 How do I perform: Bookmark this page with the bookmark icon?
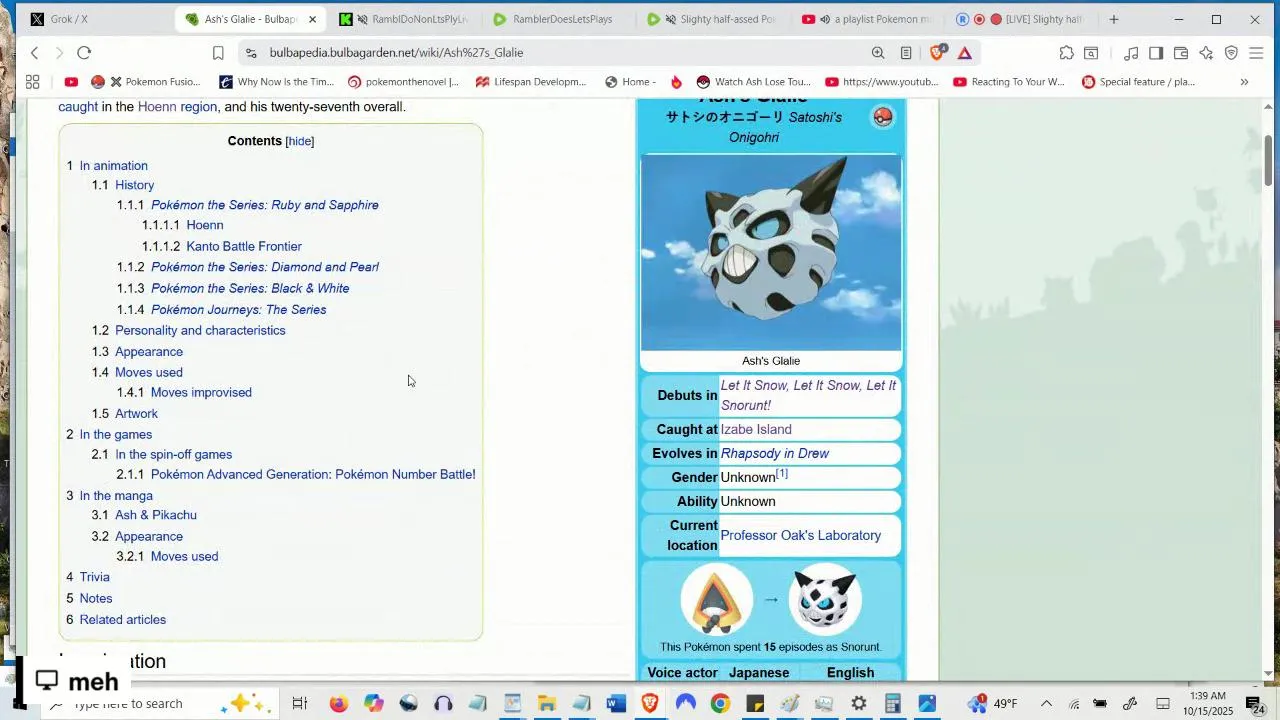218,53
